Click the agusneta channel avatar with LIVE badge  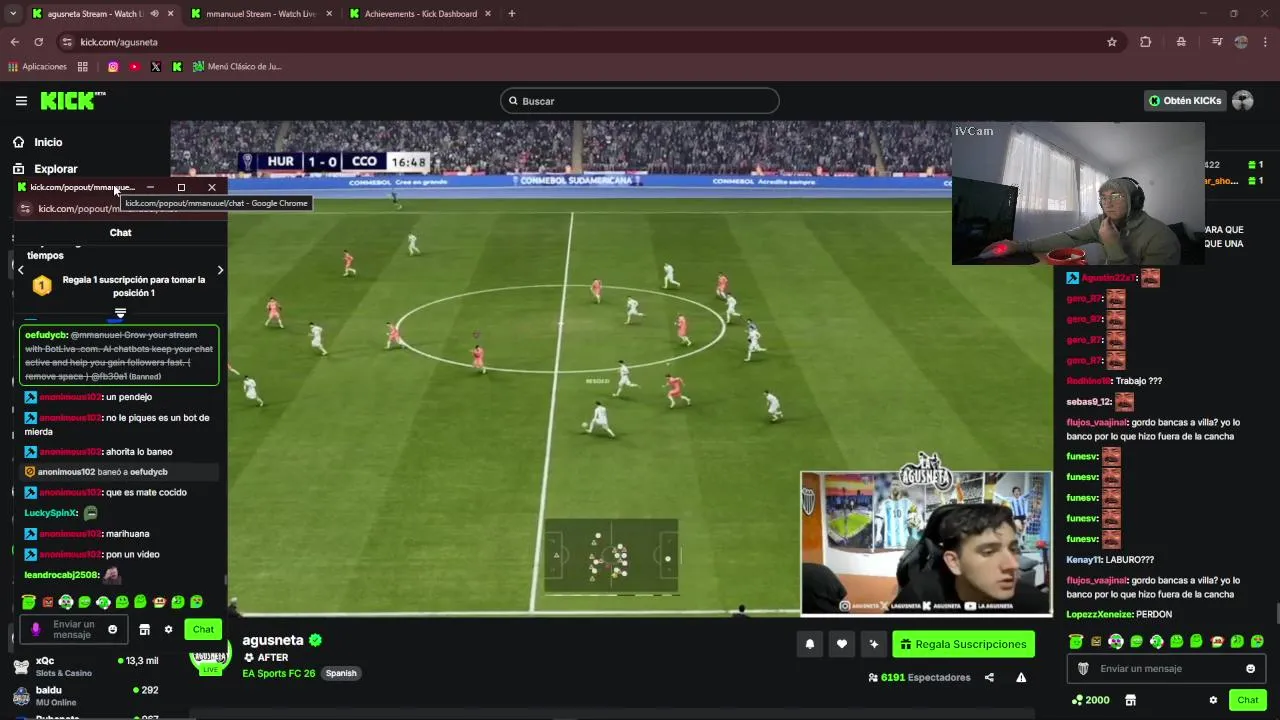tap(210, 655)
